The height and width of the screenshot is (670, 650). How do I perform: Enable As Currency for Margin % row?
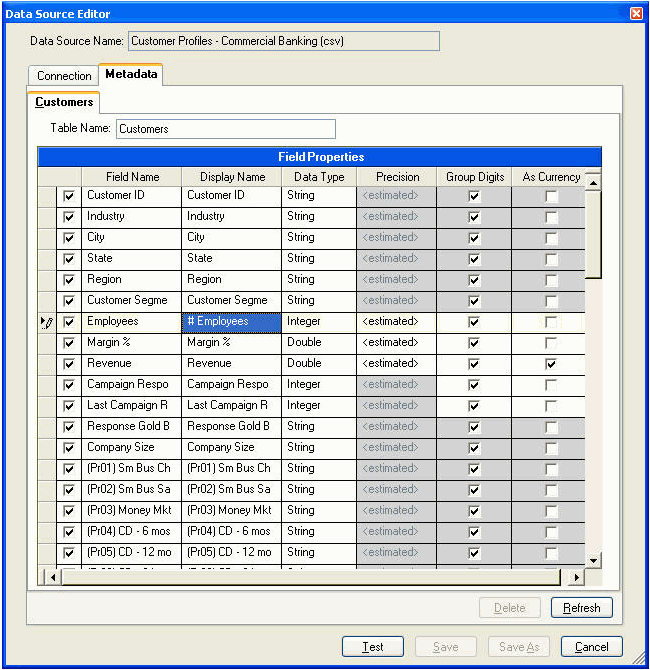[551, 343]
